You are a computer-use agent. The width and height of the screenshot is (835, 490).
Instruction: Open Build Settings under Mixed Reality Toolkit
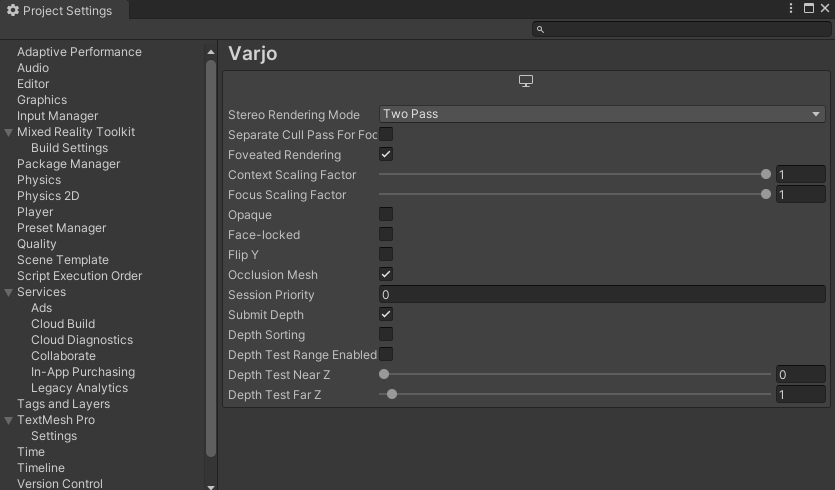click(69, 148)
